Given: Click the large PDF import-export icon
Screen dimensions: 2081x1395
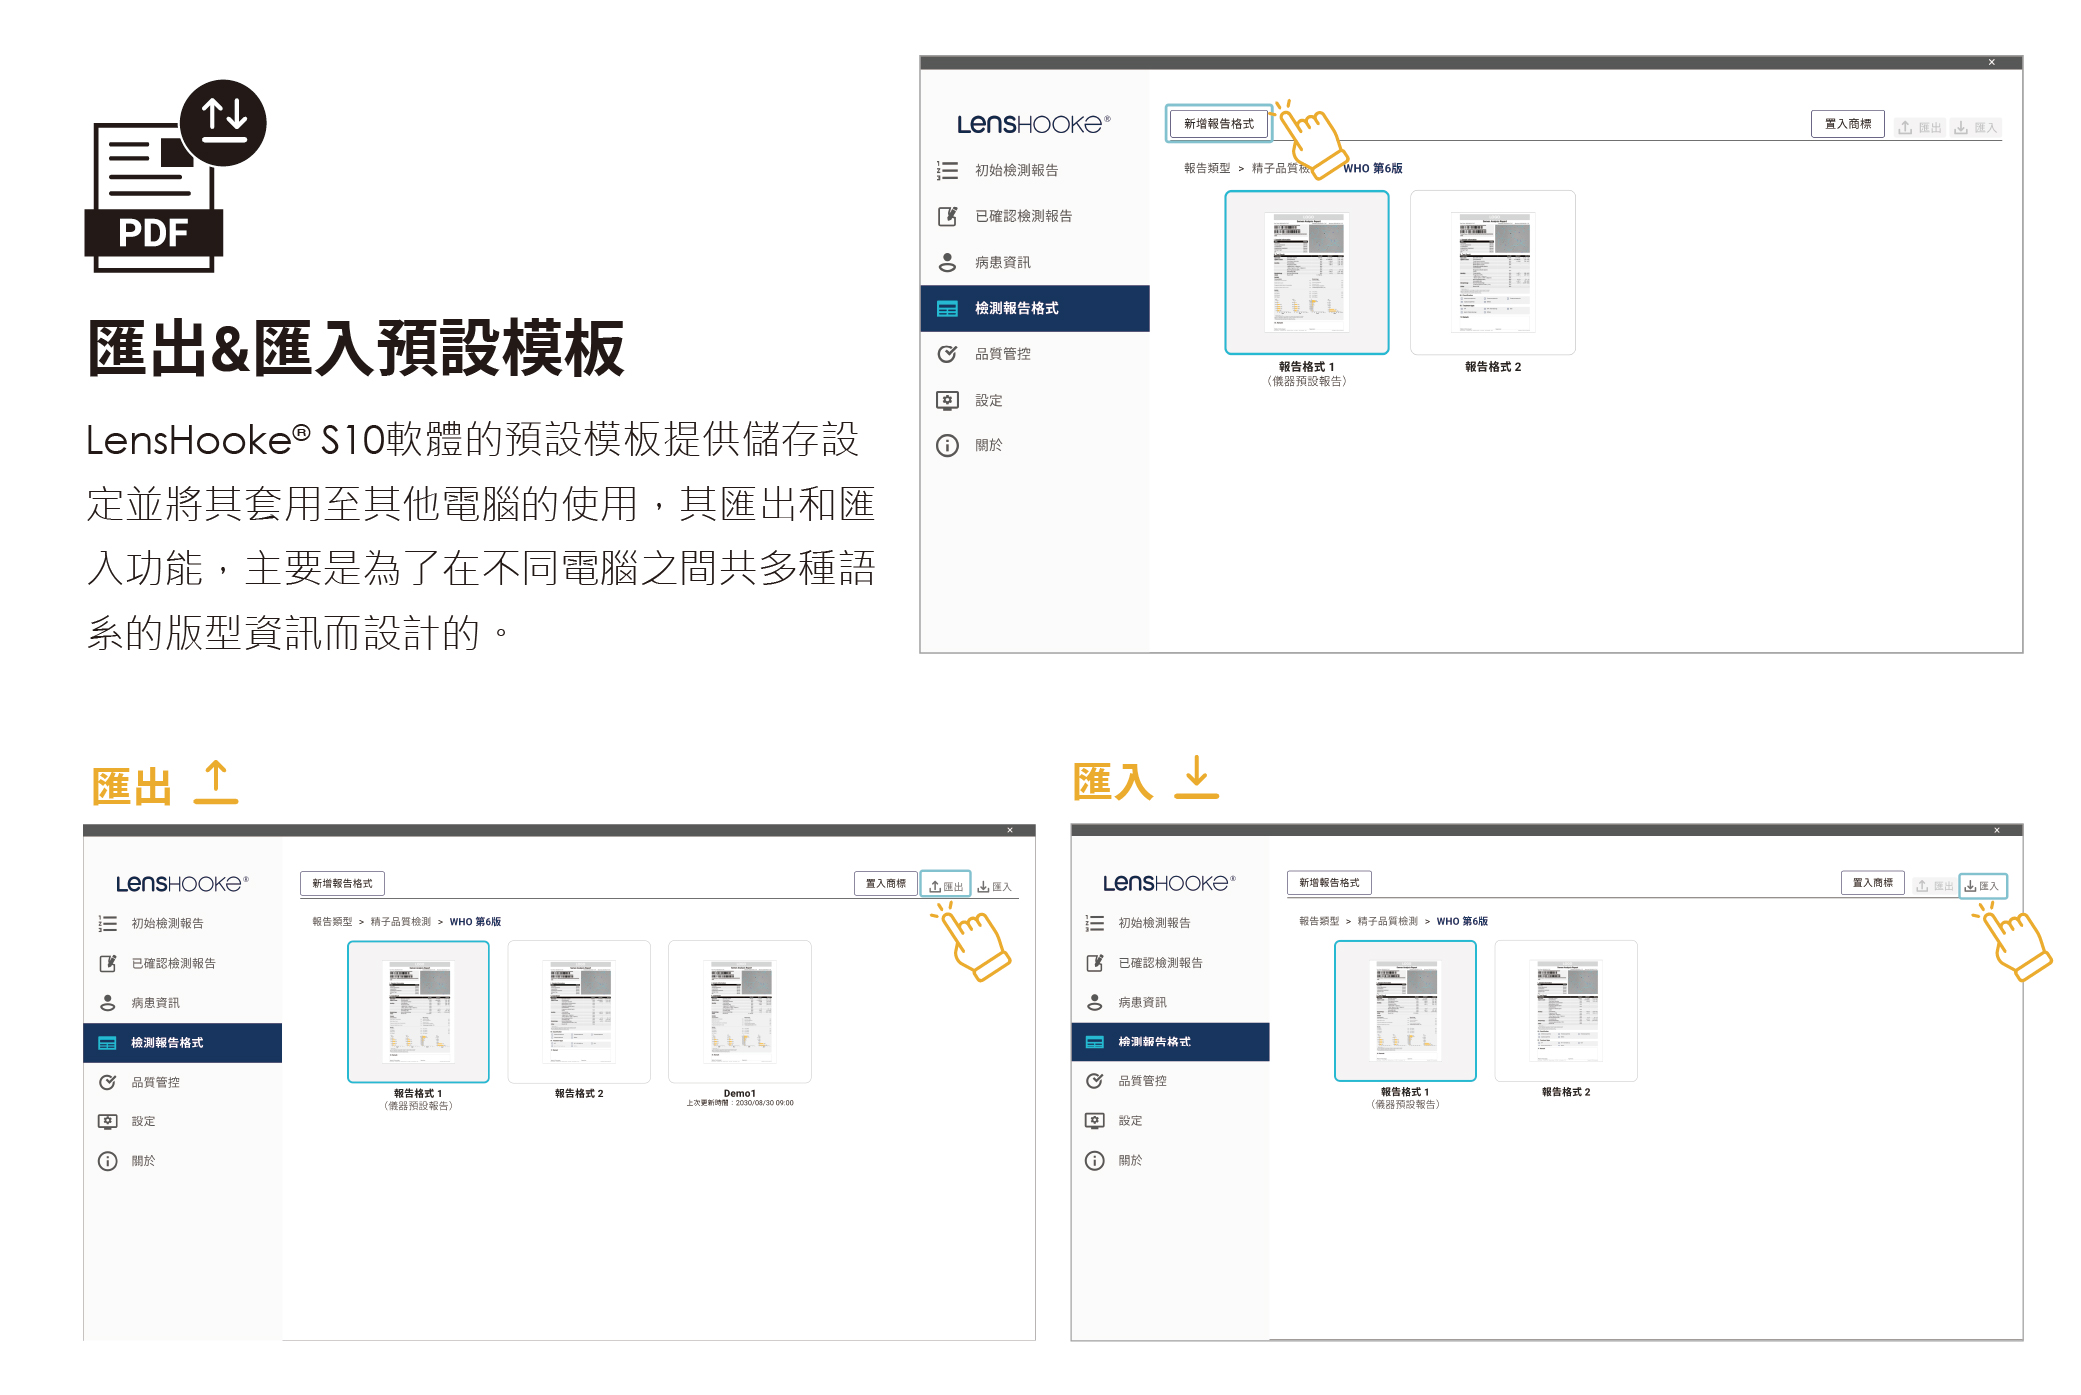Looking at the screenshot, I should point(174,177).
